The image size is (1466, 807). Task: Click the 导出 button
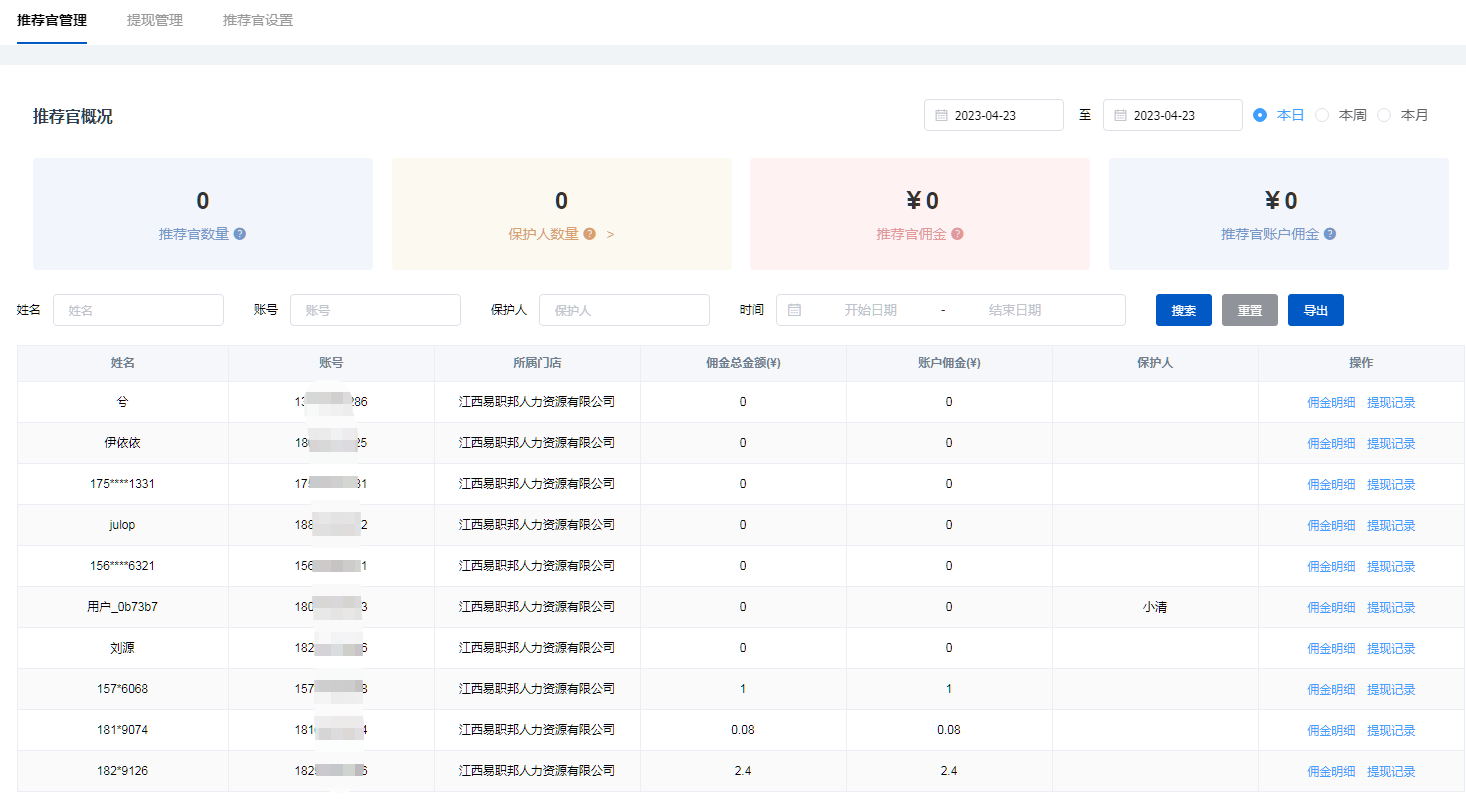1316,310
